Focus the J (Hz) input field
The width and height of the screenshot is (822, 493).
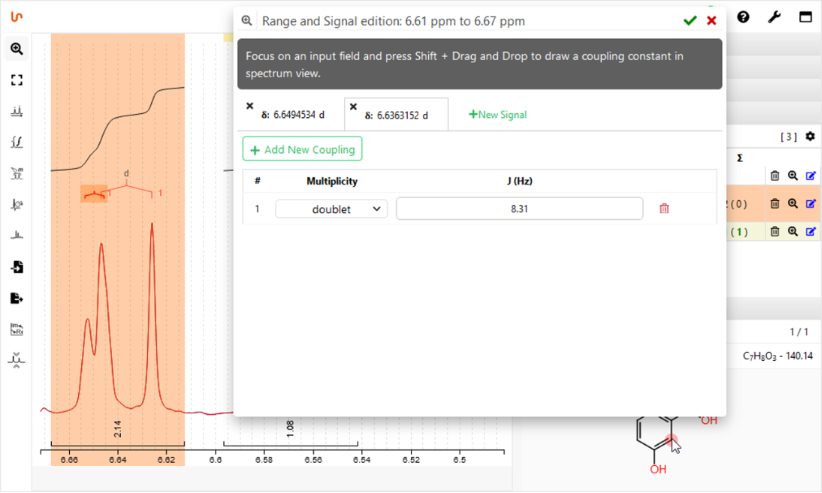point(519,209)
